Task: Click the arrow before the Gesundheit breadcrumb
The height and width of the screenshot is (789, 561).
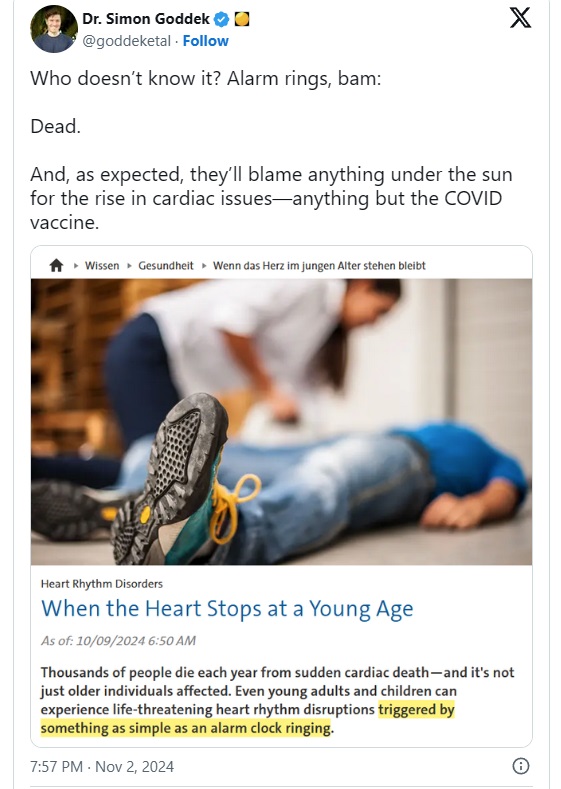Action: click(129, 266)
